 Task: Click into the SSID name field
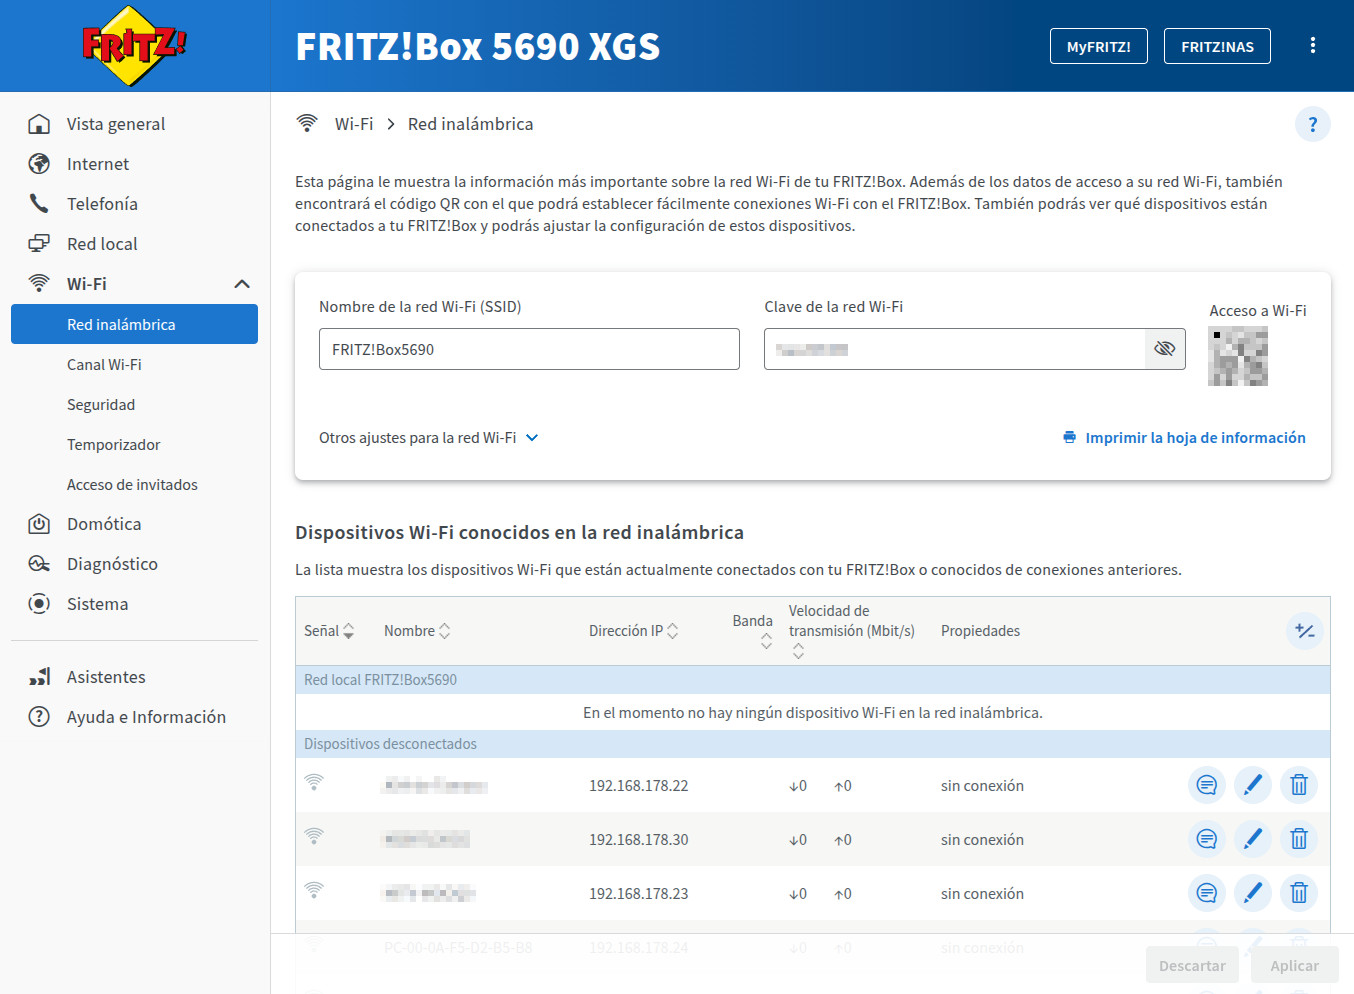529,349
